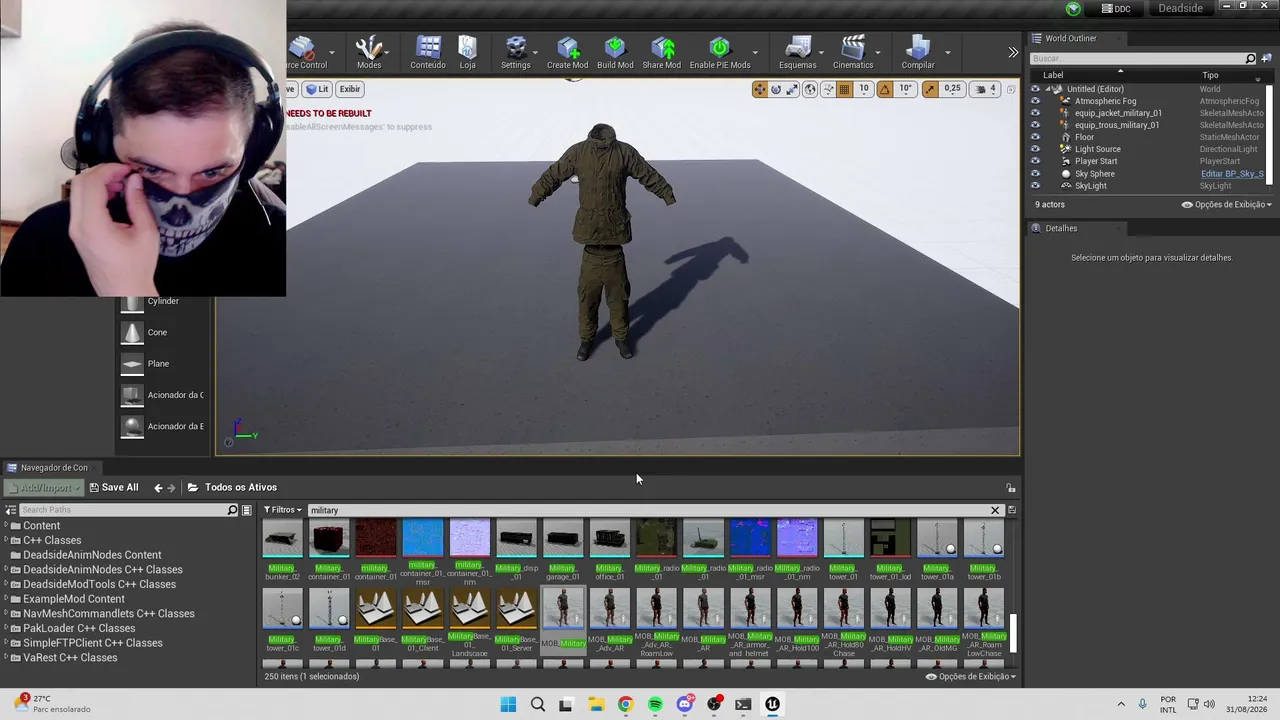
Task: Click the Source Control toolbar button
Action: [304, 52]
